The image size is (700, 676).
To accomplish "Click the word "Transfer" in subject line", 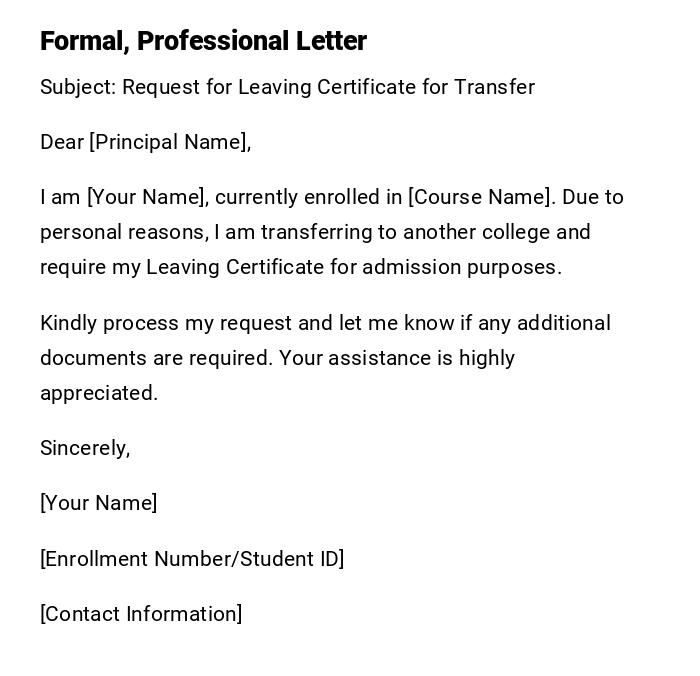I will point(494,87).
